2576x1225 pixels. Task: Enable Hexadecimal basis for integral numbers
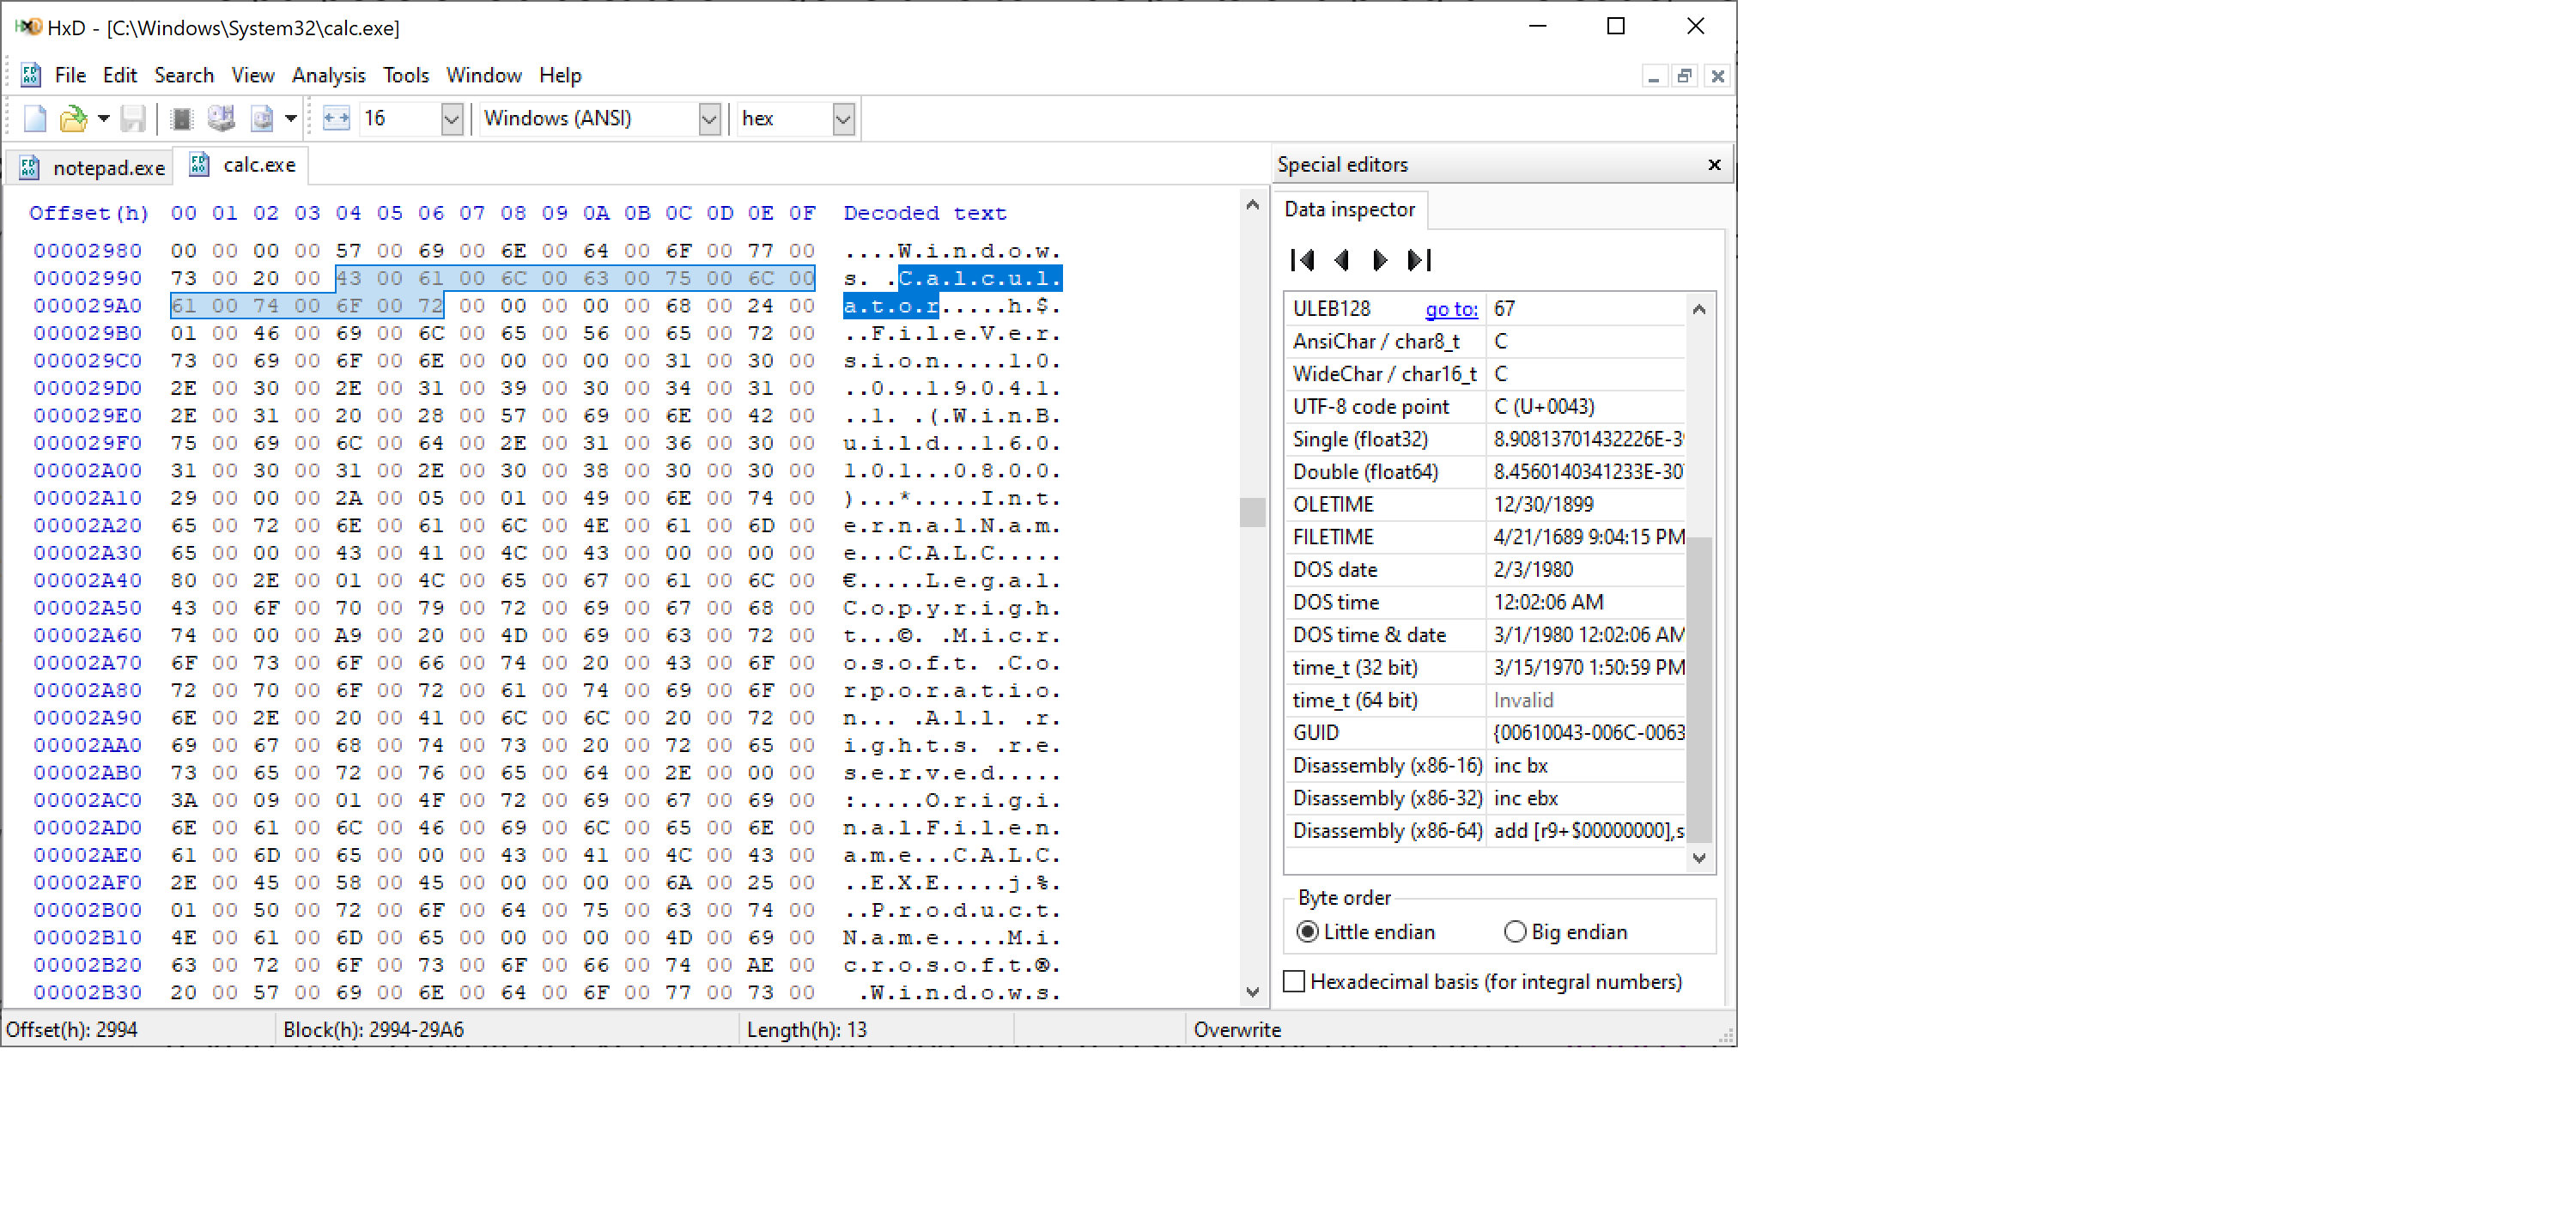tap(1295, 981)
